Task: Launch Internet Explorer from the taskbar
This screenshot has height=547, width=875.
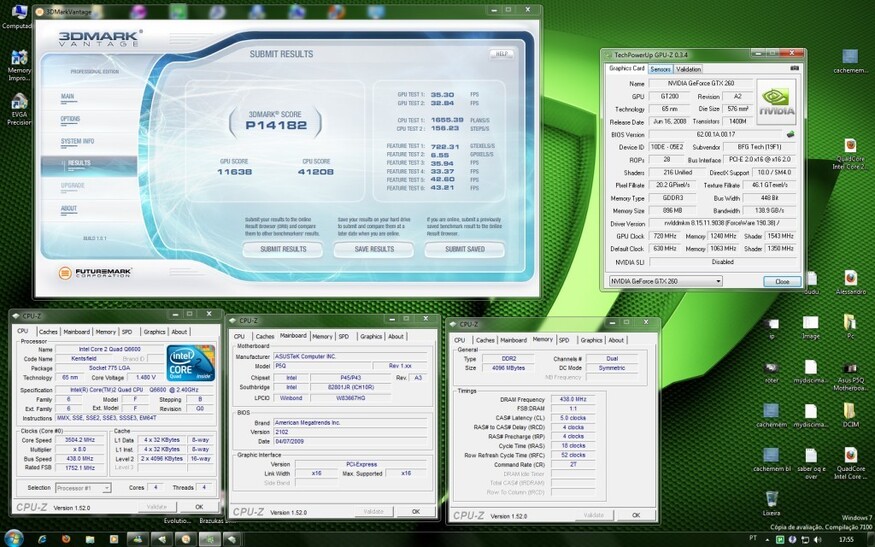Action: coord(42,539)
